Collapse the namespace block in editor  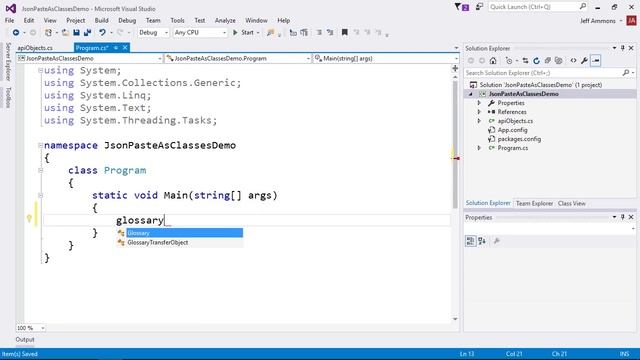[40, 145]
